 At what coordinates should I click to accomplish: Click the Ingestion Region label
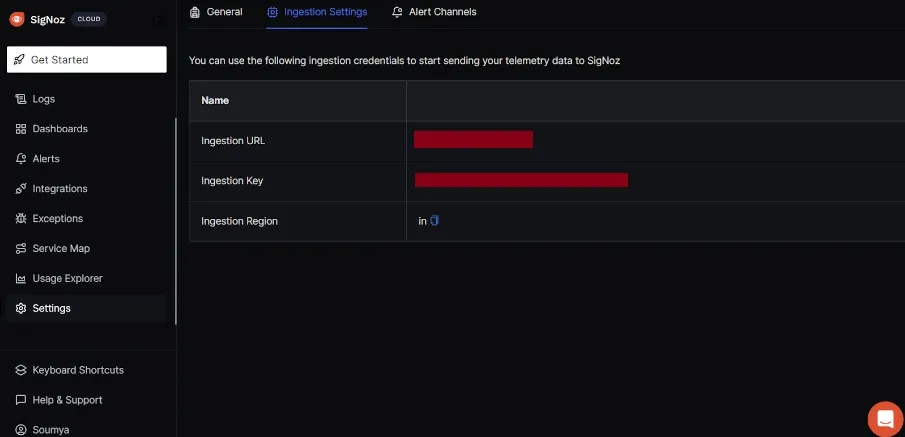tap(240, 221)
